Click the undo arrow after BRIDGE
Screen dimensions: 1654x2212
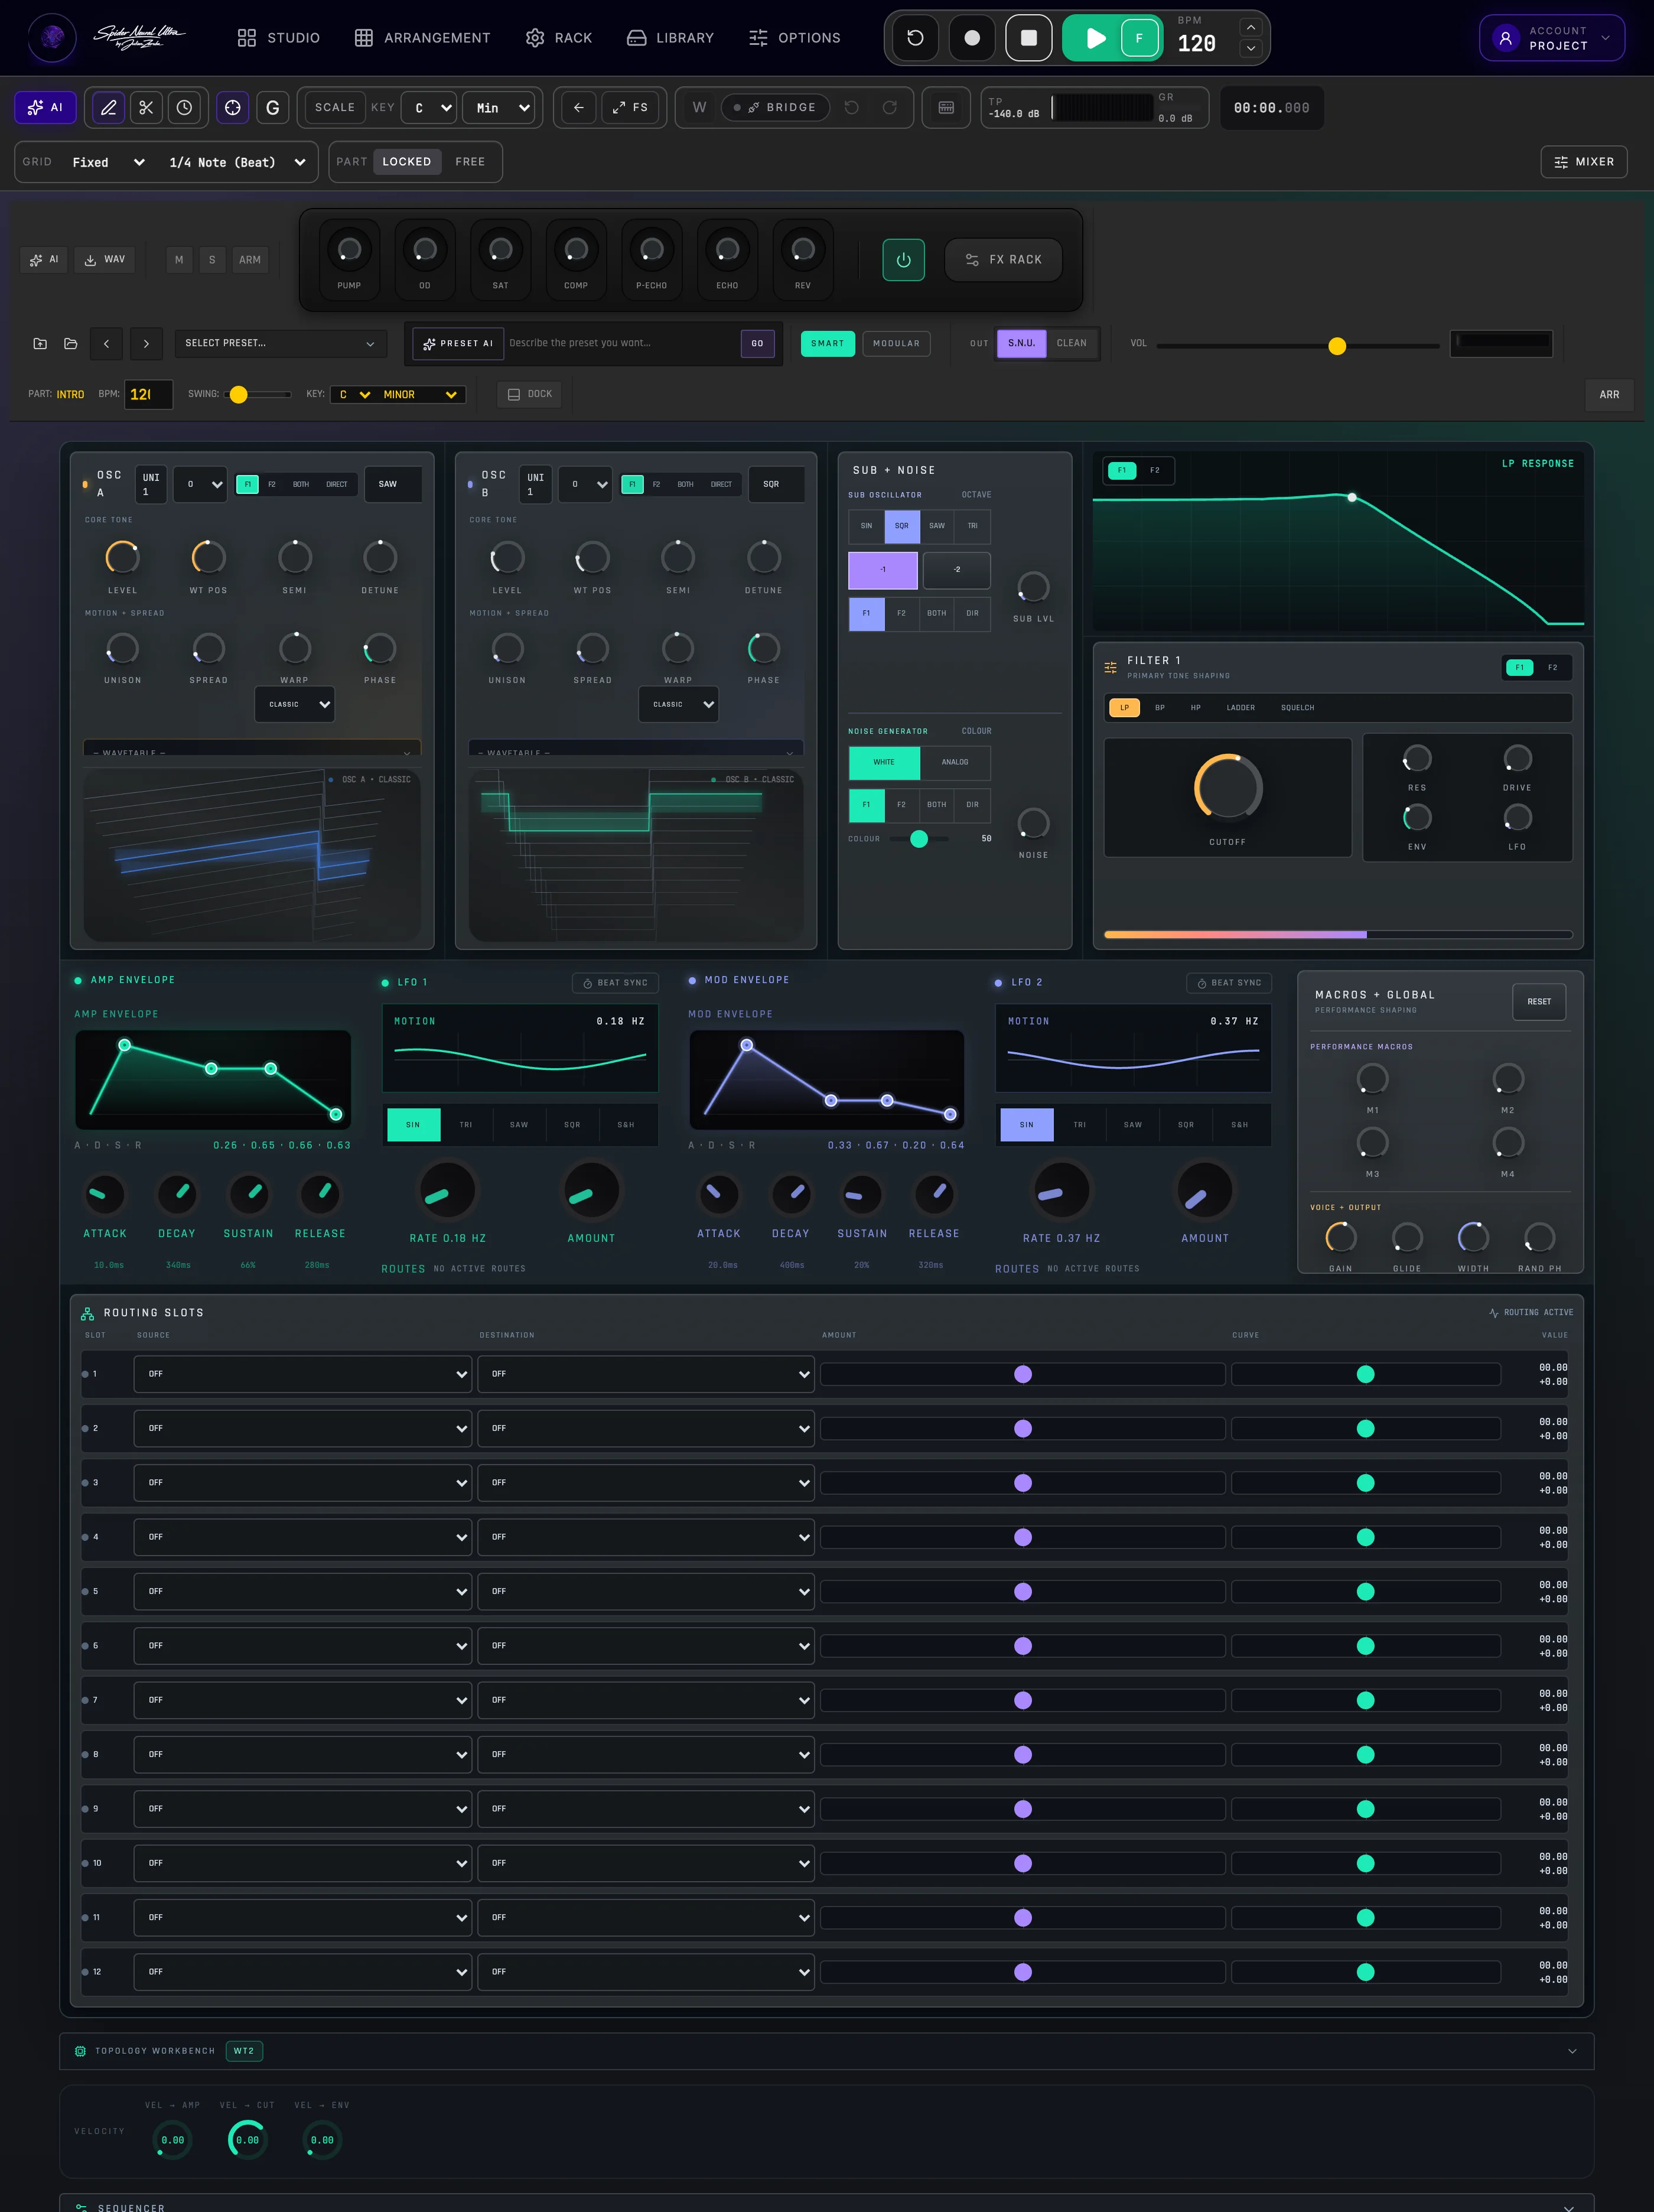coord(852,108)
